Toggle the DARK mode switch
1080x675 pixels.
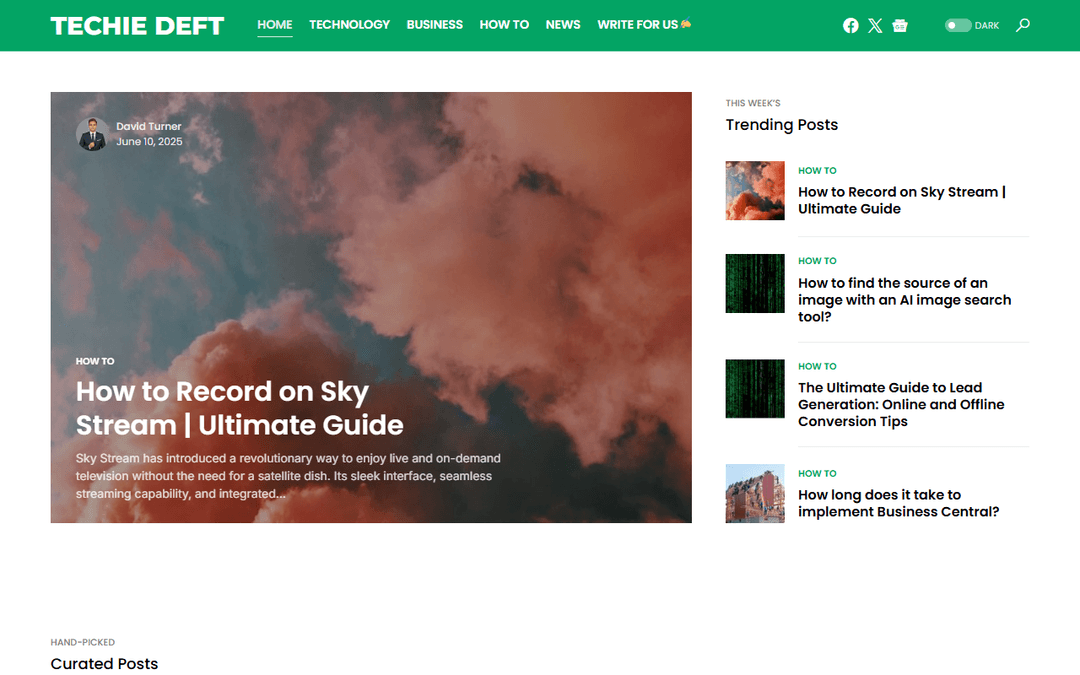(957, 25)
